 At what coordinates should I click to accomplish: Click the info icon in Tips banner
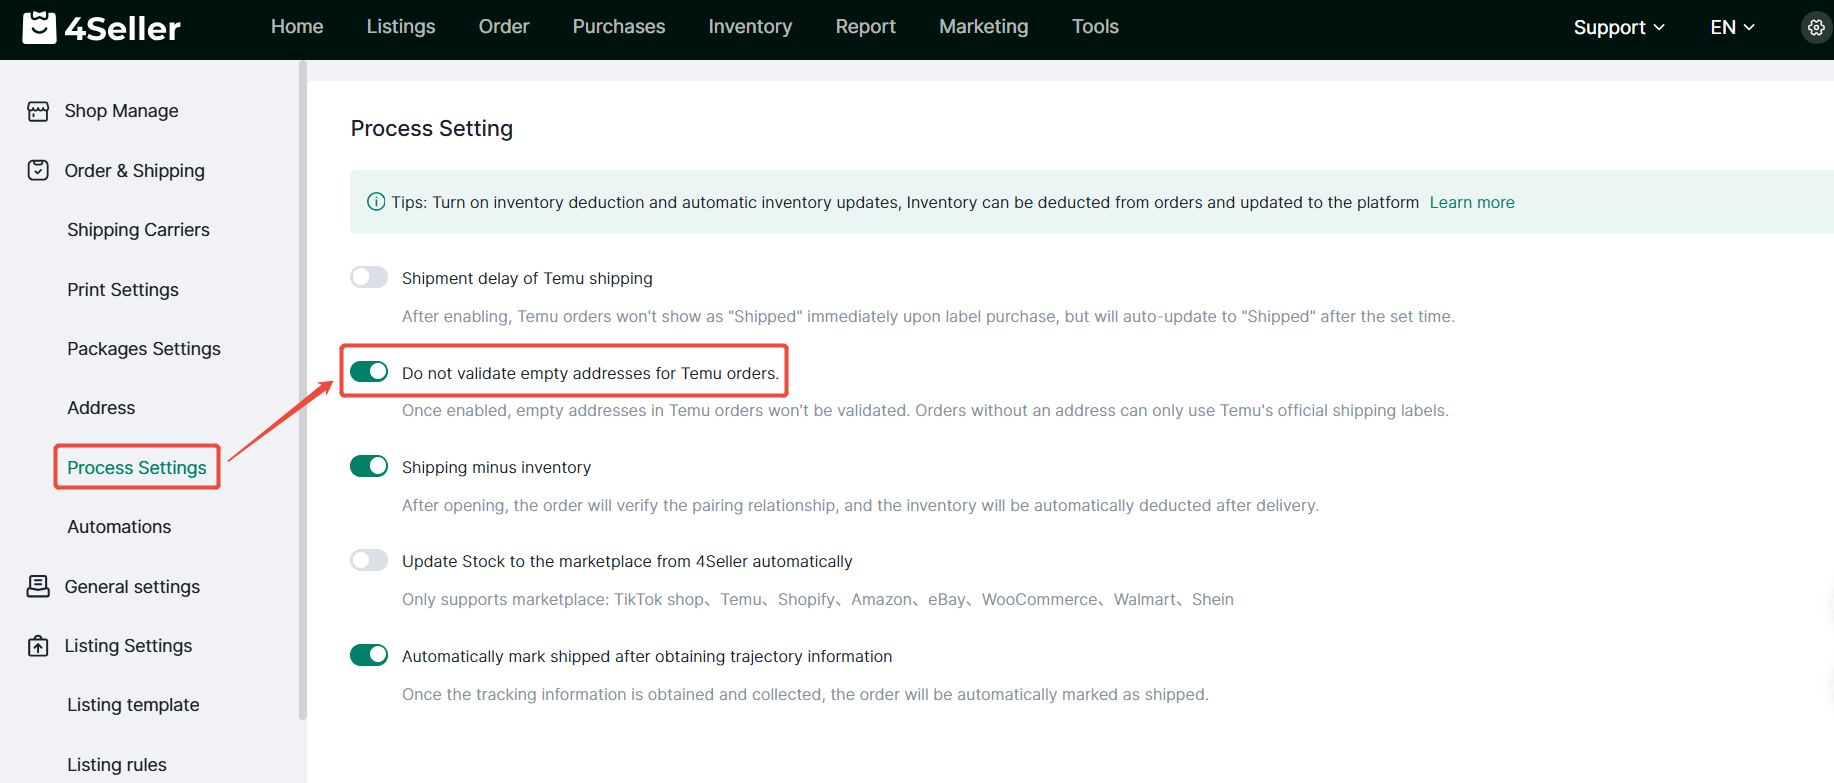click(376, 202)
